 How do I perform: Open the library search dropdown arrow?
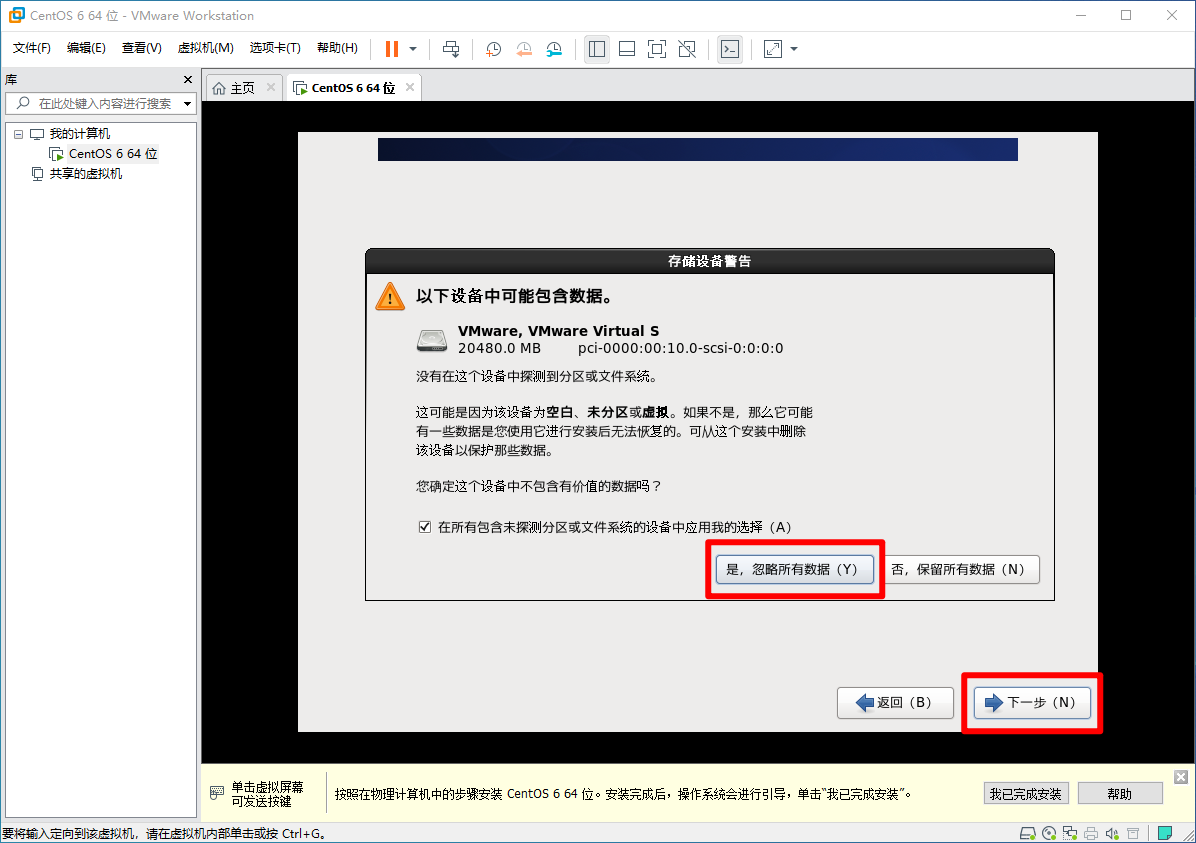pos(187,103)
